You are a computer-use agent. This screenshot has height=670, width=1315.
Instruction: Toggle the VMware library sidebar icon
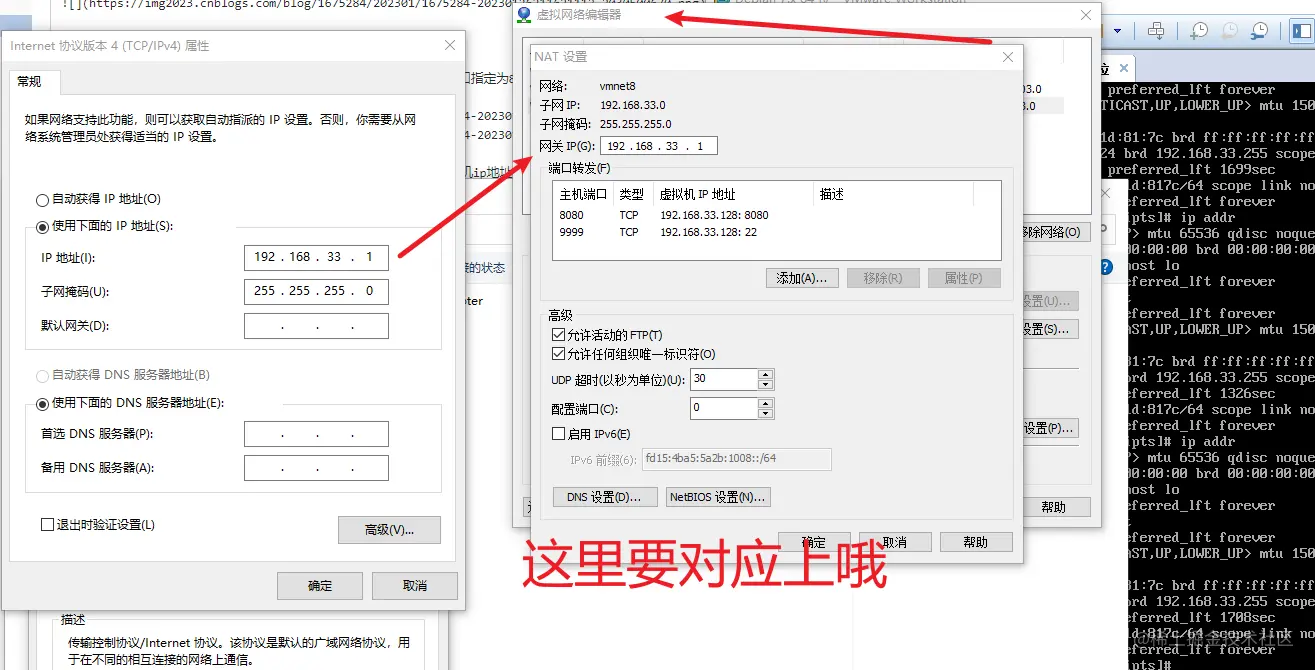click(x=1302, y=31)
